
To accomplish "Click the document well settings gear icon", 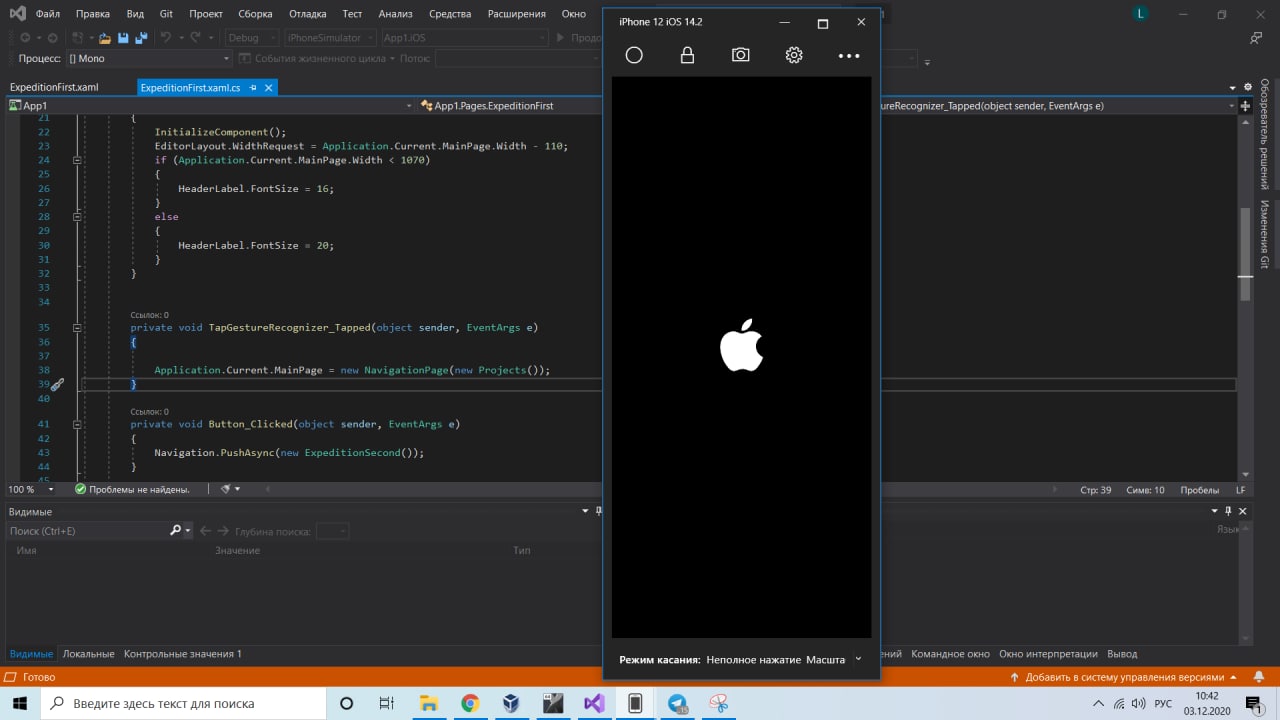I will [1248, 88].
